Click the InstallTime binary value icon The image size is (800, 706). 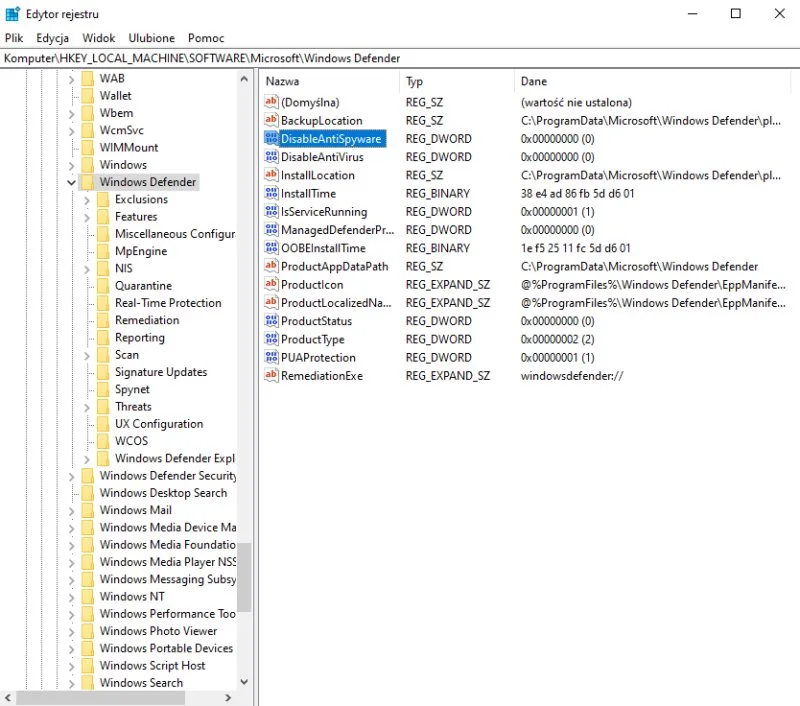270,194
